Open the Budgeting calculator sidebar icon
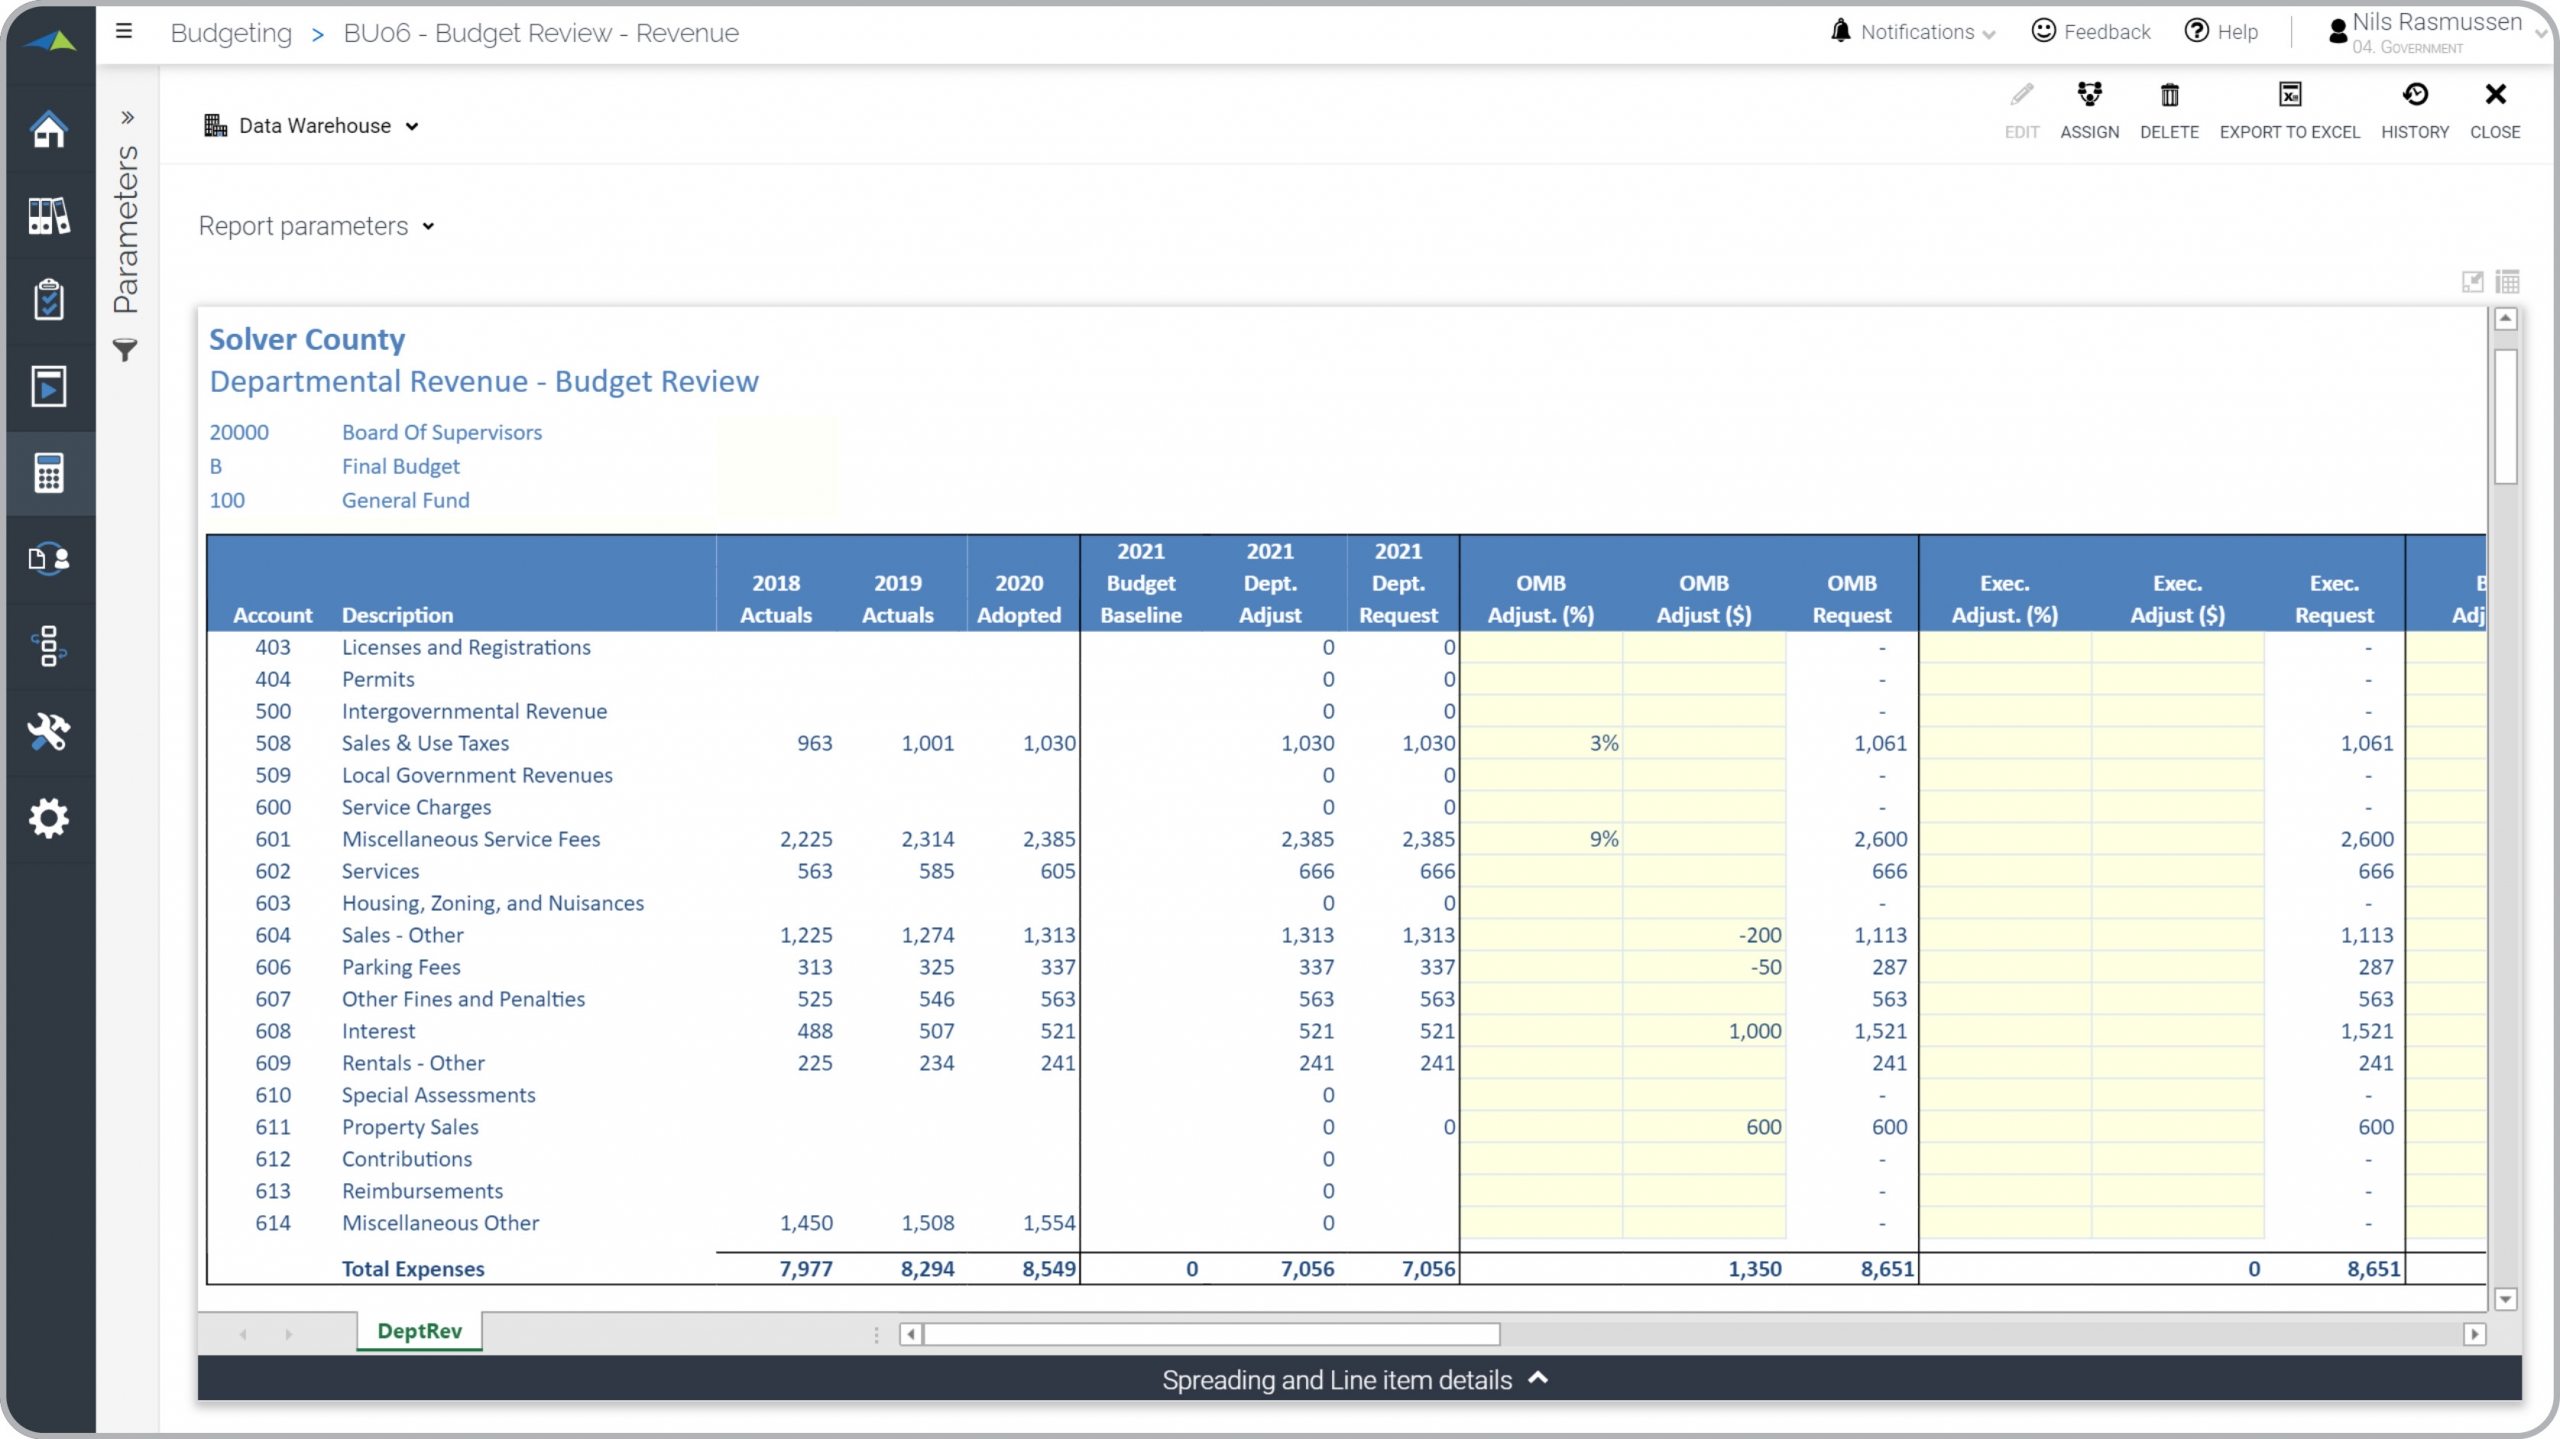 [x=48, y=473]
